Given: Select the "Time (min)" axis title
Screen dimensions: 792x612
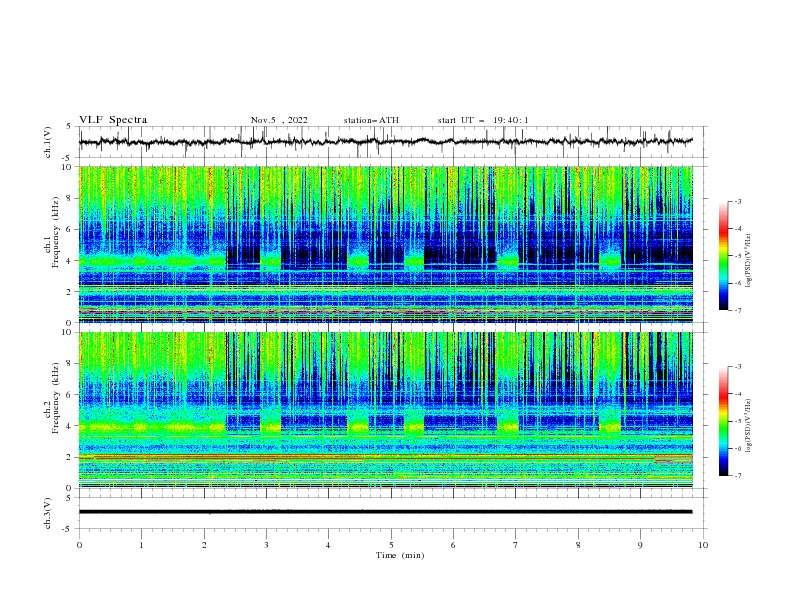Looking at the screenshot, I should click(400, 555).
